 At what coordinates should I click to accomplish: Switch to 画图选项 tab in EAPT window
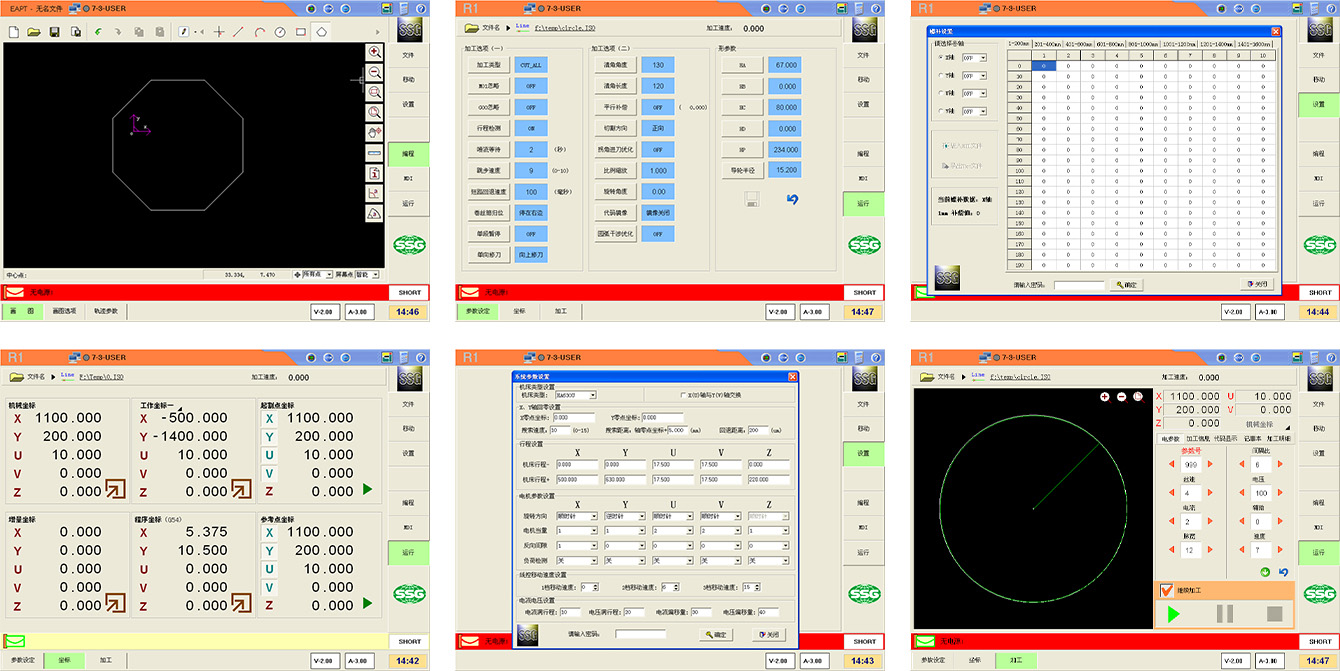(64, 311)
